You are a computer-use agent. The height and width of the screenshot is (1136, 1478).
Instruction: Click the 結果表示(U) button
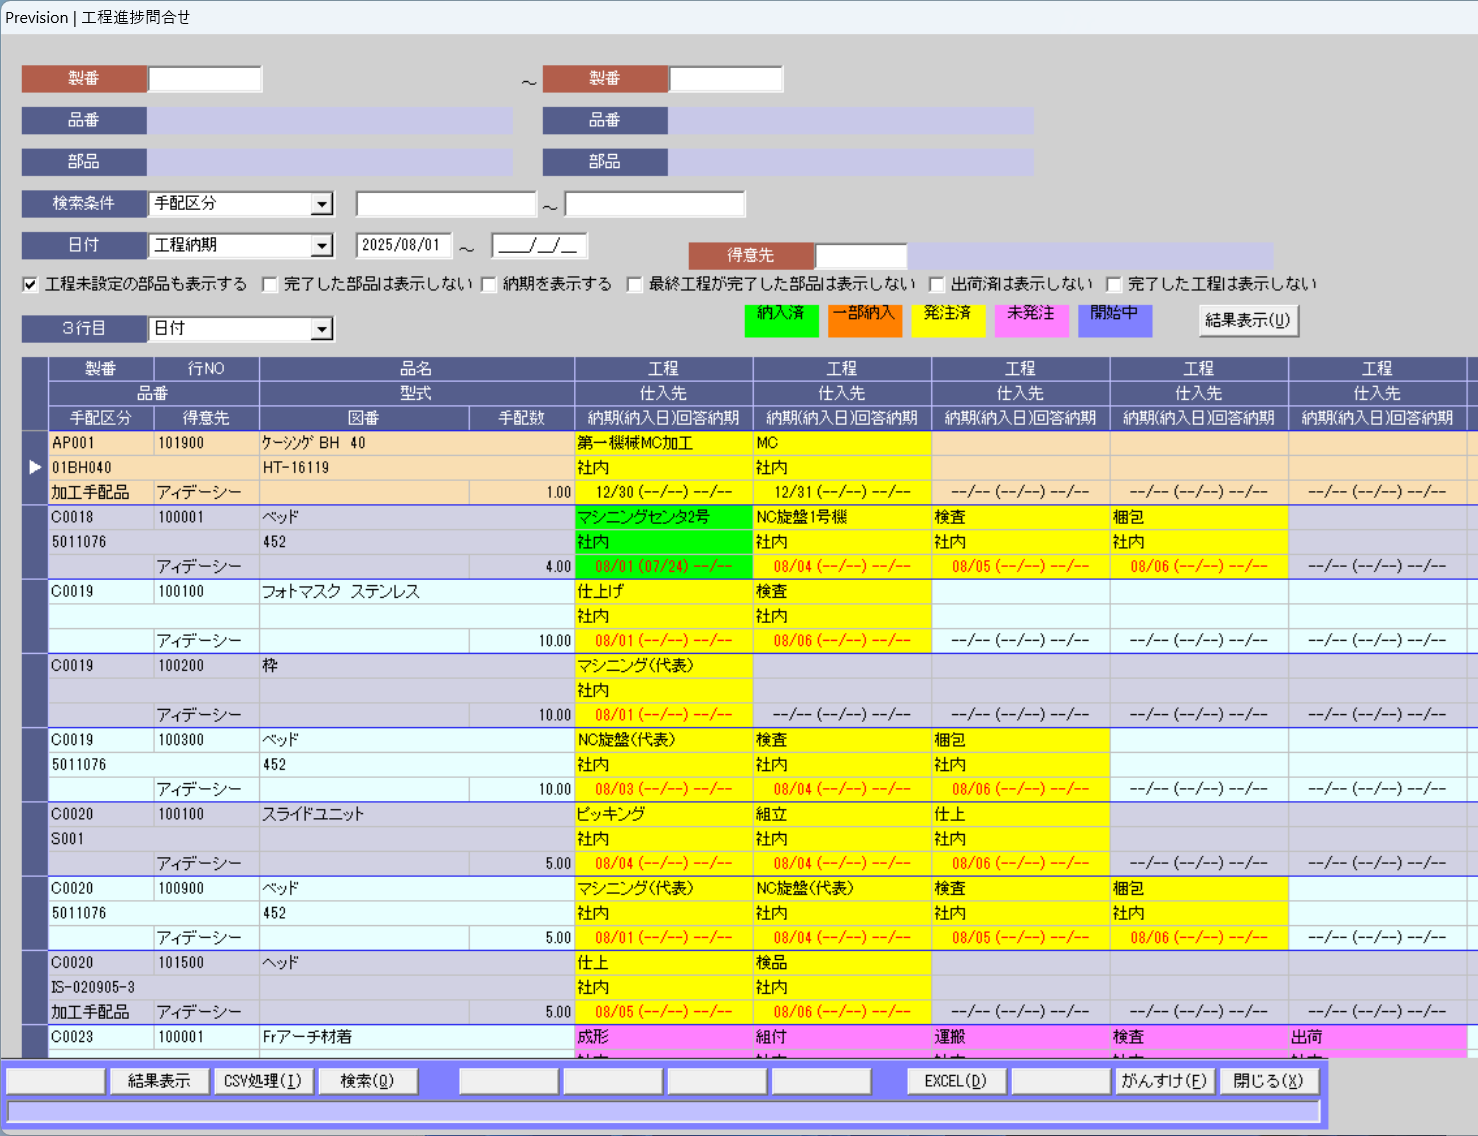1248,320
